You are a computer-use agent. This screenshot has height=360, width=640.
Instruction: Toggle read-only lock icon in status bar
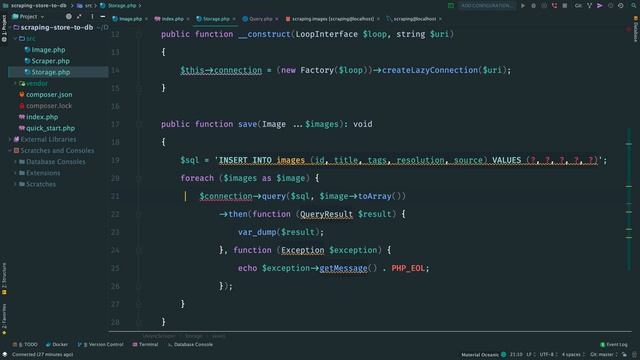(624, 354)
